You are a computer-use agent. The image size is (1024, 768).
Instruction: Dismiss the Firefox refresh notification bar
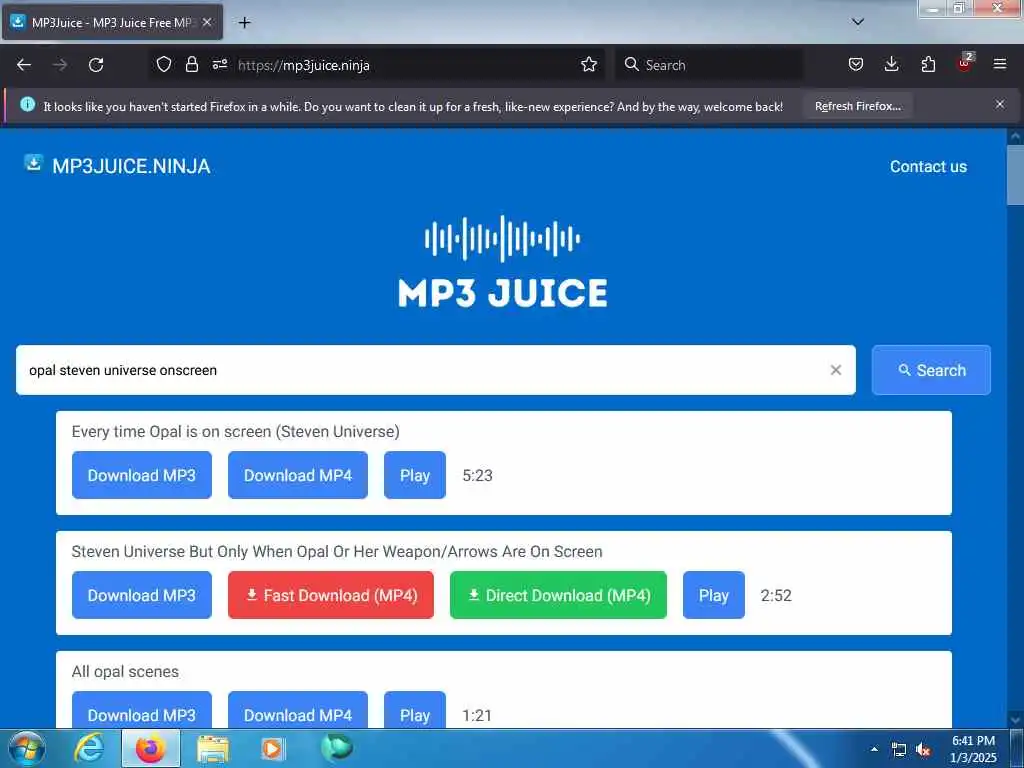pos(999,104)
